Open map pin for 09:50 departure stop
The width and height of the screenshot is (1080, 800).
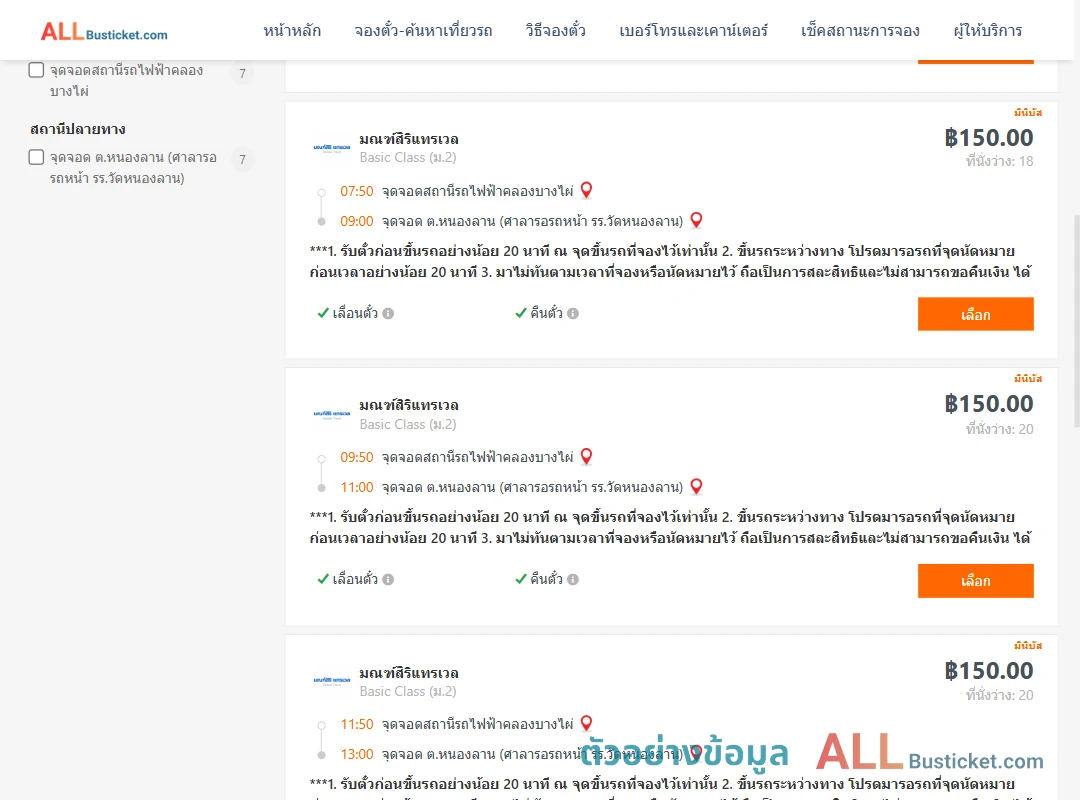pyautogui.click(x=586, y=456)
